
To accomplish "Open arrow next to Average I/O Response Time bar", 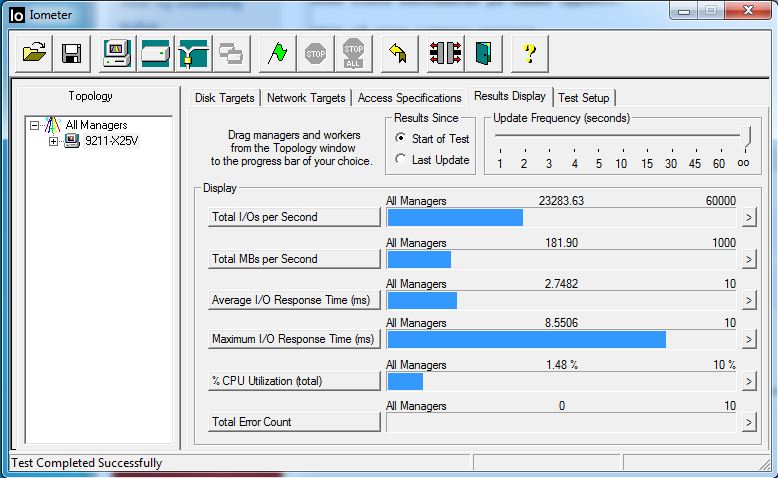I will tap(749, 300).
